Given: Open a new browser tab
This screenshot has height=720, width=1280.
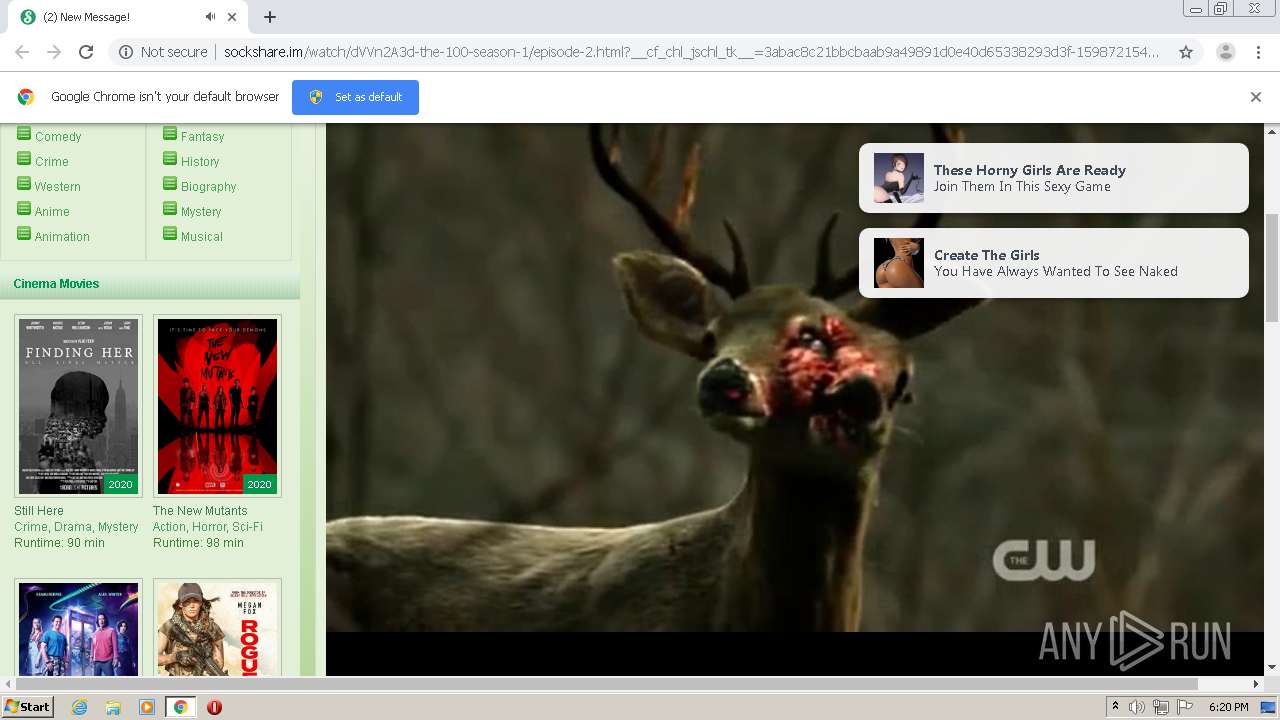Looking at the screenshot, I should (270, 17).
